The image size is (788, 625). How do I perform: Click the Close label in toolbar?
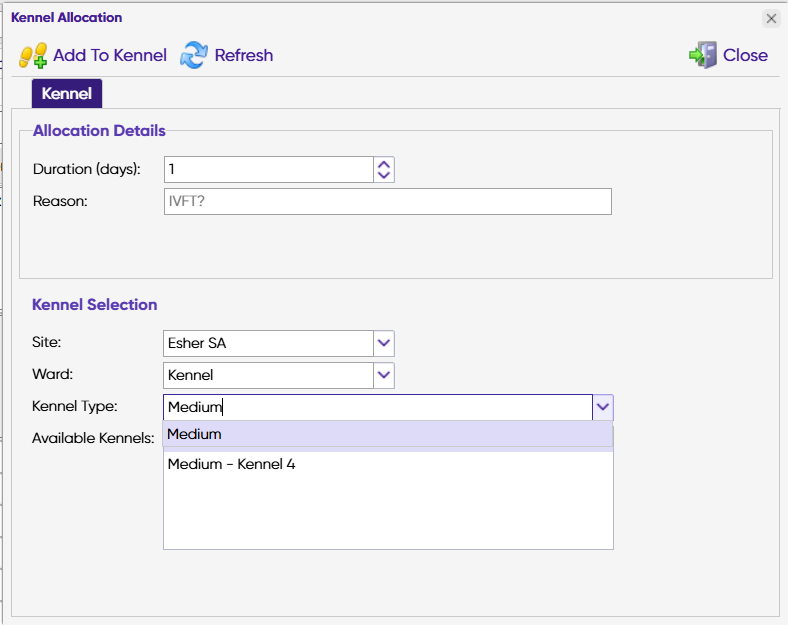point(745,55)
